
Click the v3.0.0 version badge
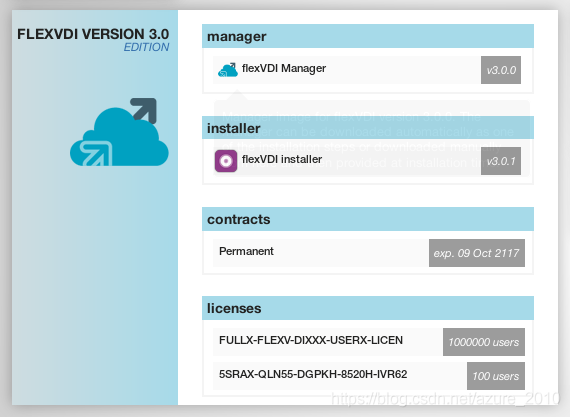[501, 70]
